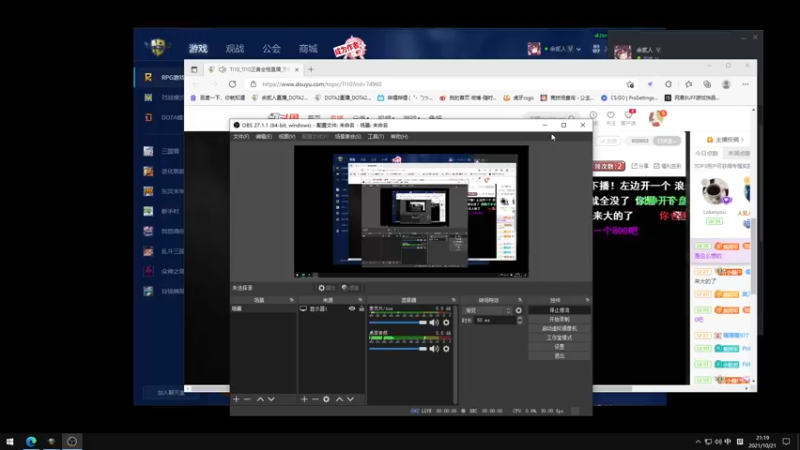Click Studio Mode button in OBS controls
Image resolution: width=800 pixels, height=450 pixels.
pyautogui.click(x=559, y=338)
